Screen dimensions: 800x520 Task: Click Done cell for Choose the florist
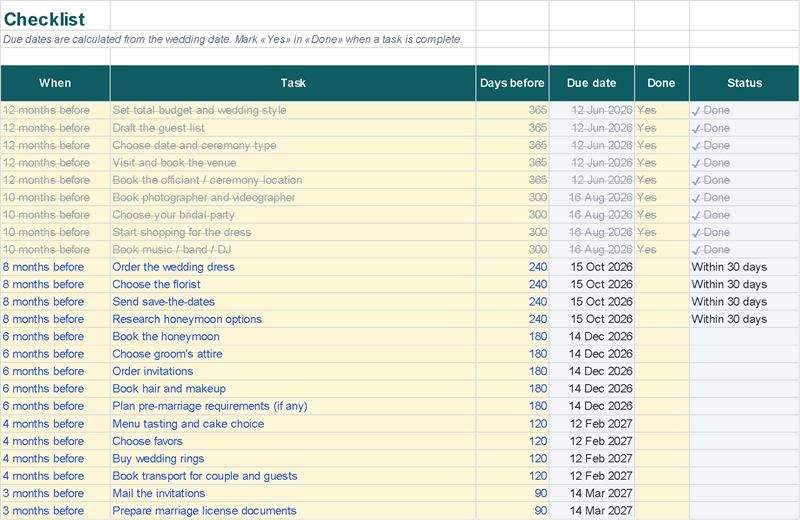click(662, 284)
